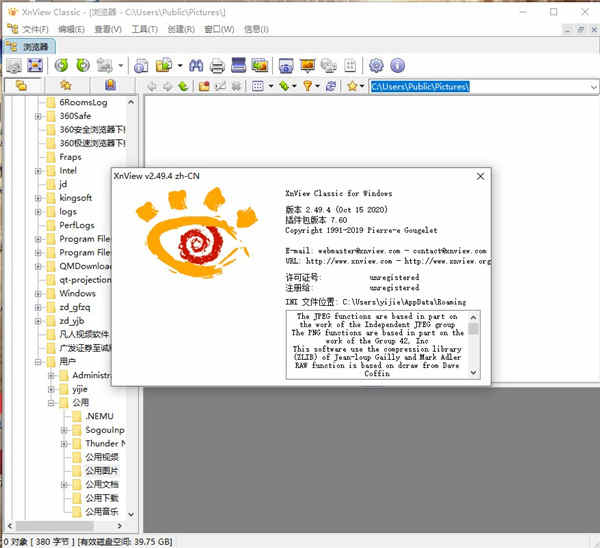Expand the Intel folder node

(38, 171)
